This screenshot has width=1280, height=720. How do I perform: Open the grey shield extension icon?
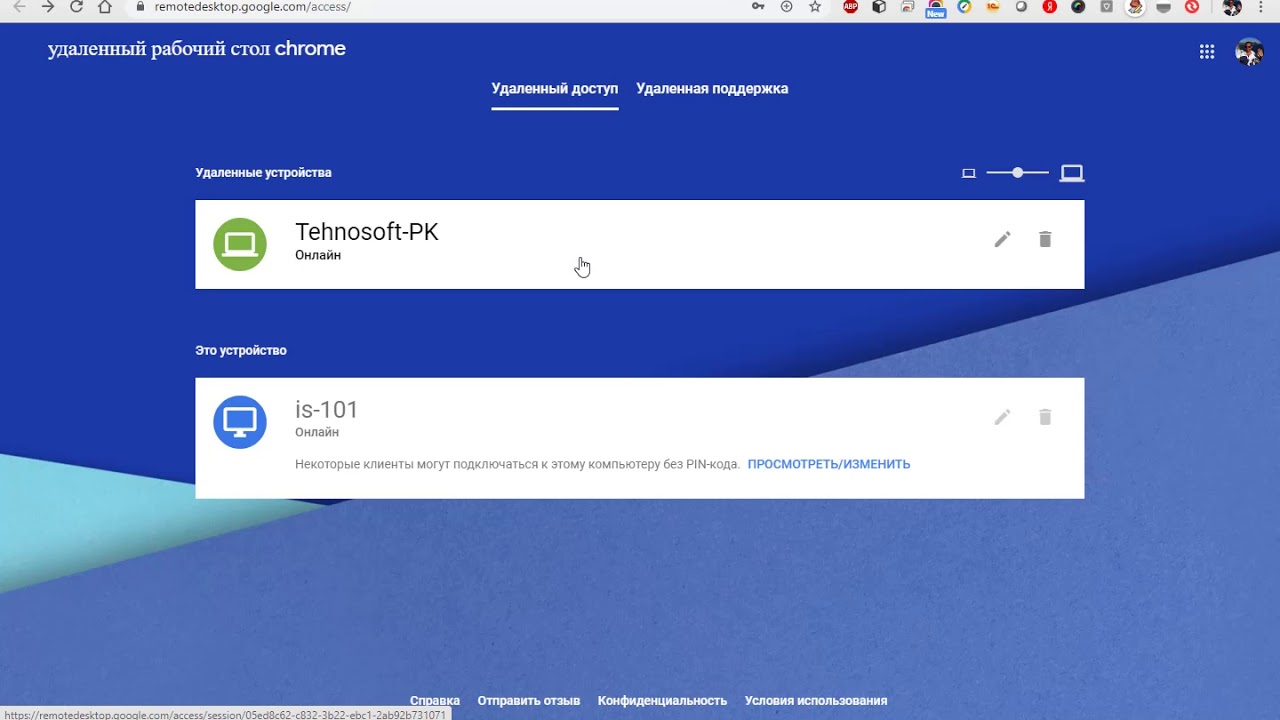pos(1107,7)
